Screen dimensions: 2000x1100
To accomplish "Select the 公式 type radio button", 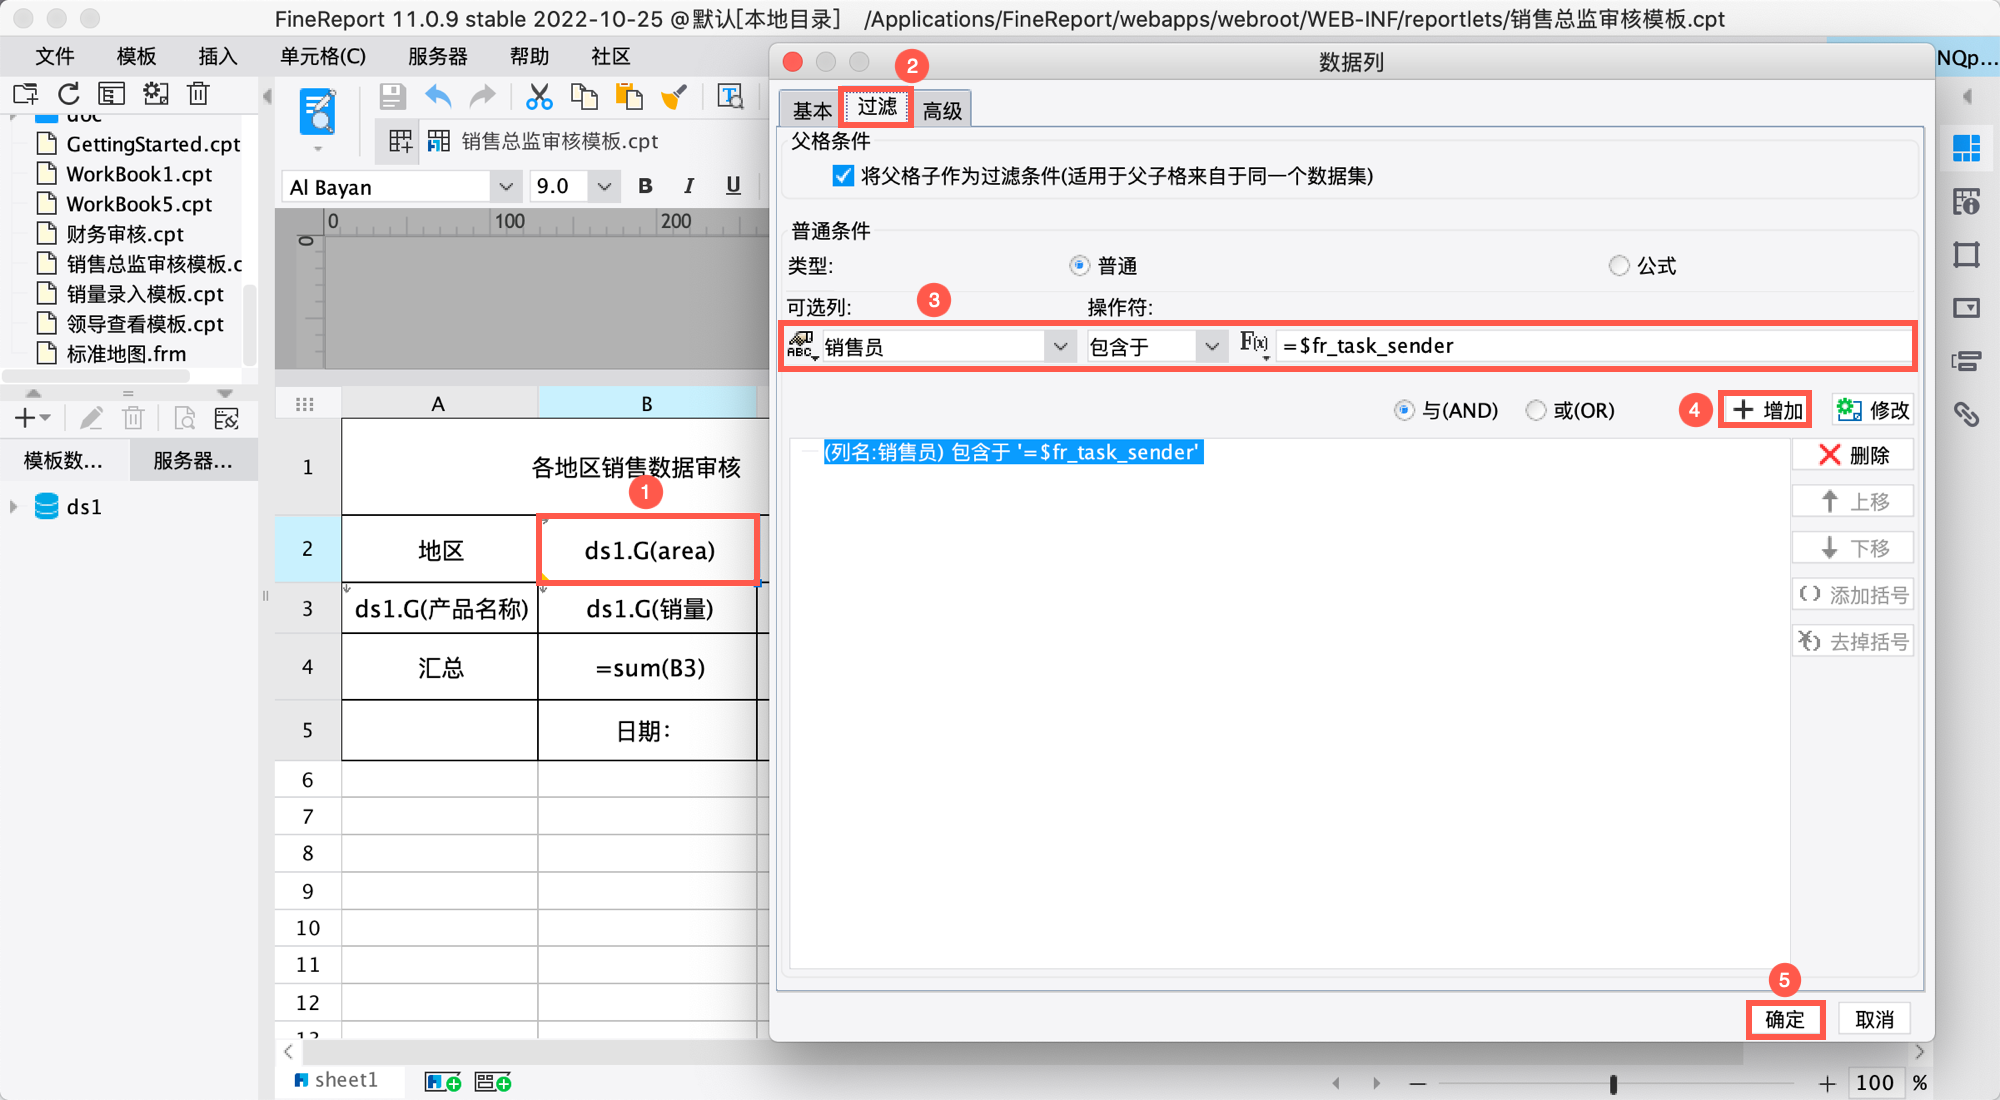I will [1619, 266].
